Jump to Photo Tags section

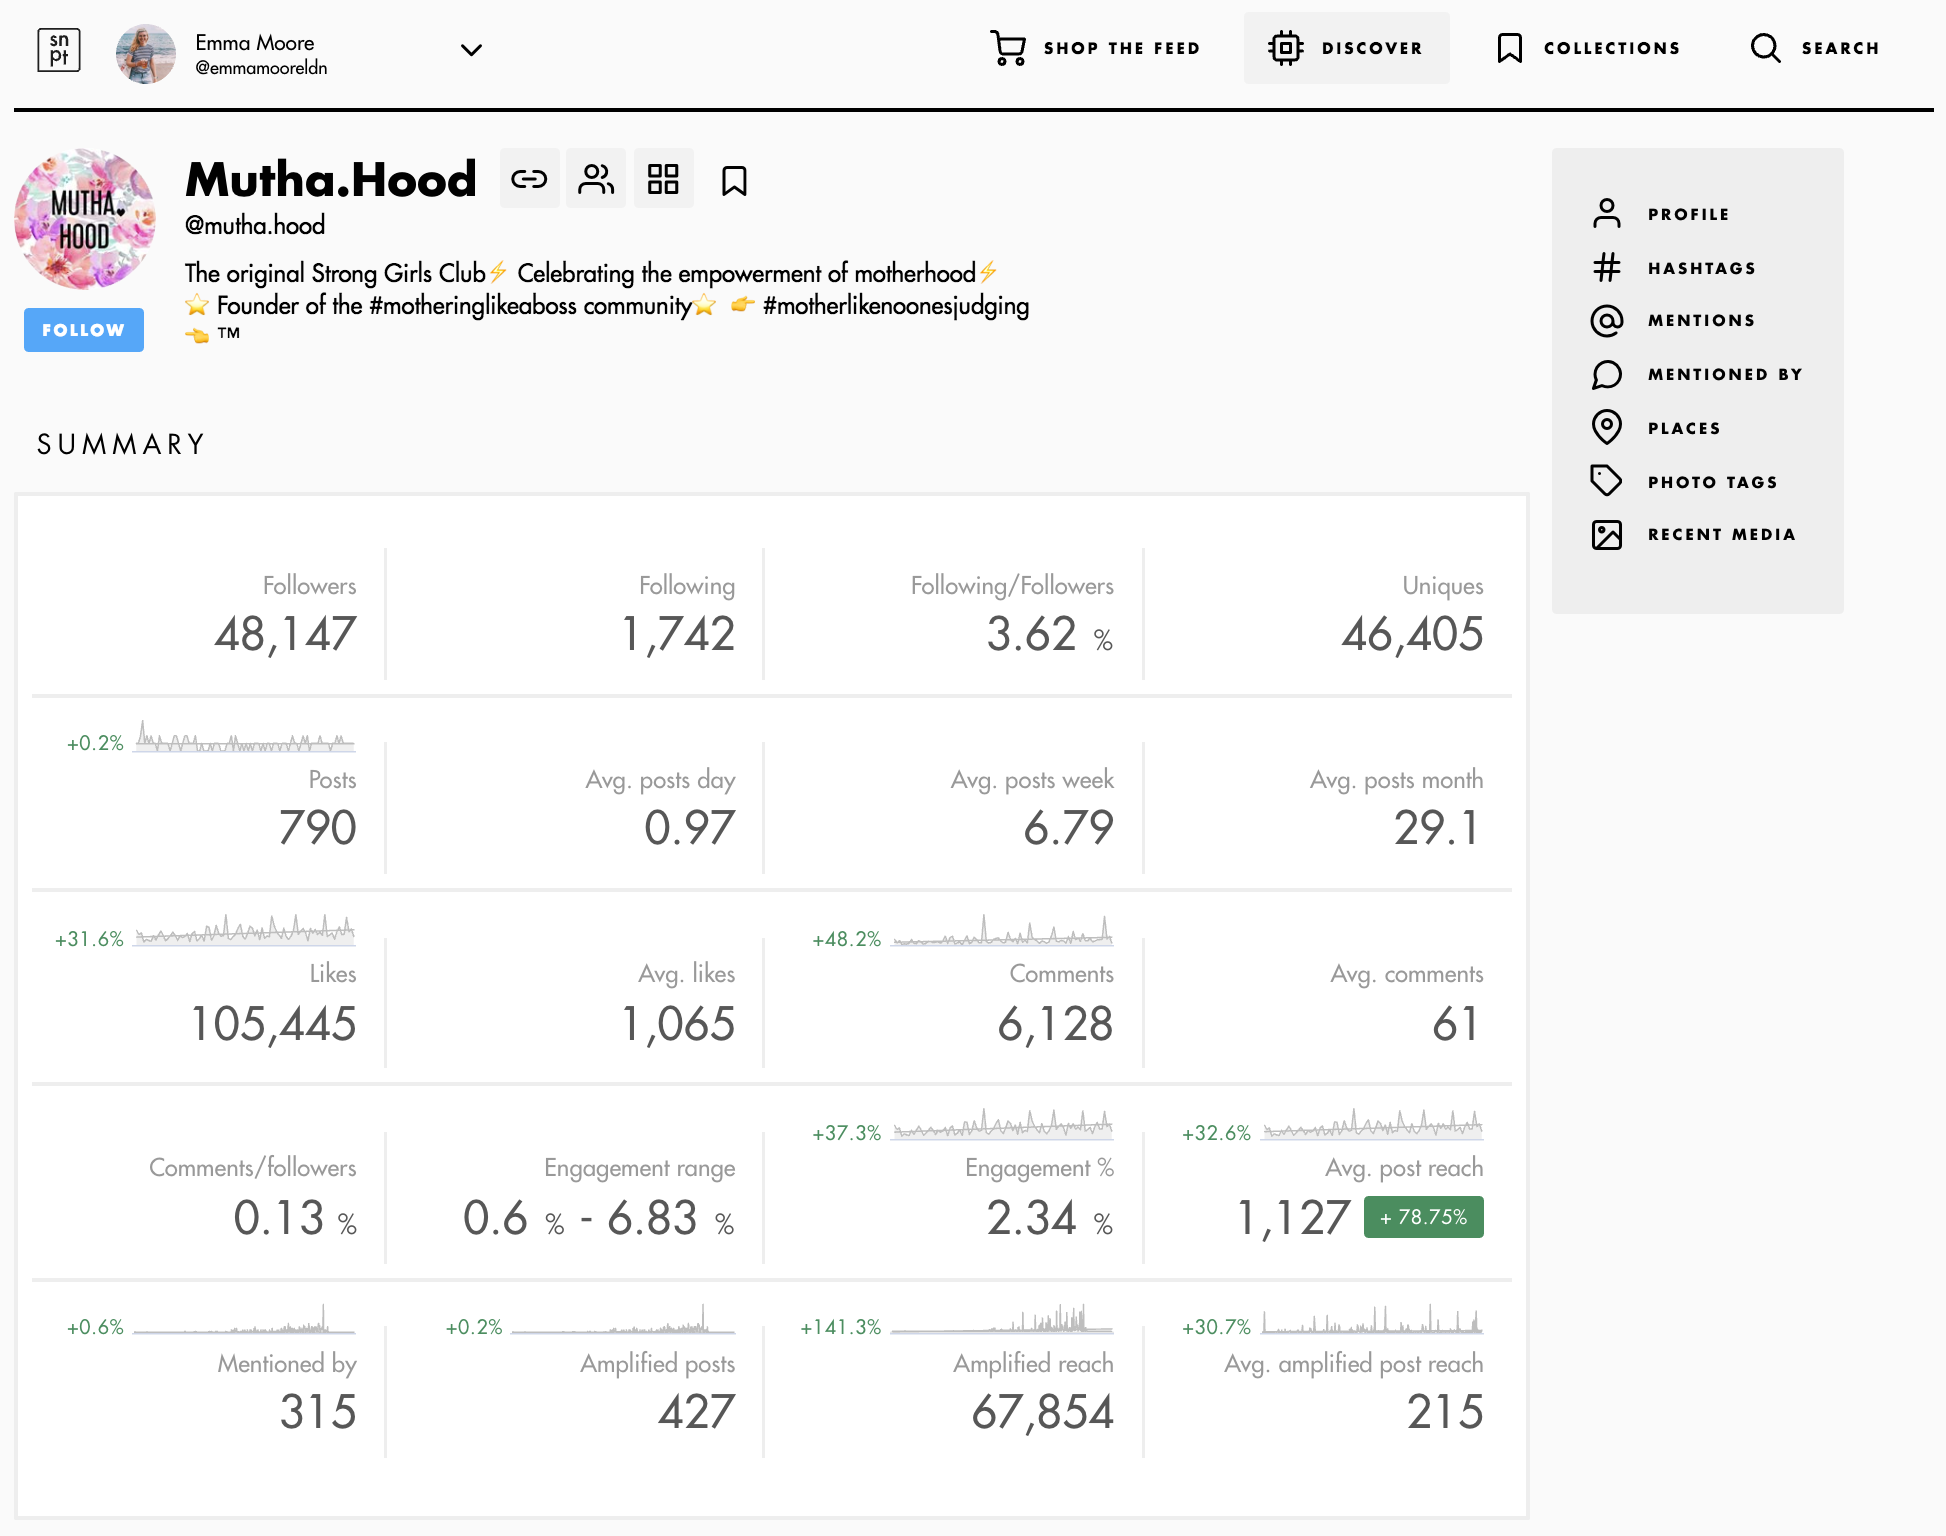pos(1712,482)
